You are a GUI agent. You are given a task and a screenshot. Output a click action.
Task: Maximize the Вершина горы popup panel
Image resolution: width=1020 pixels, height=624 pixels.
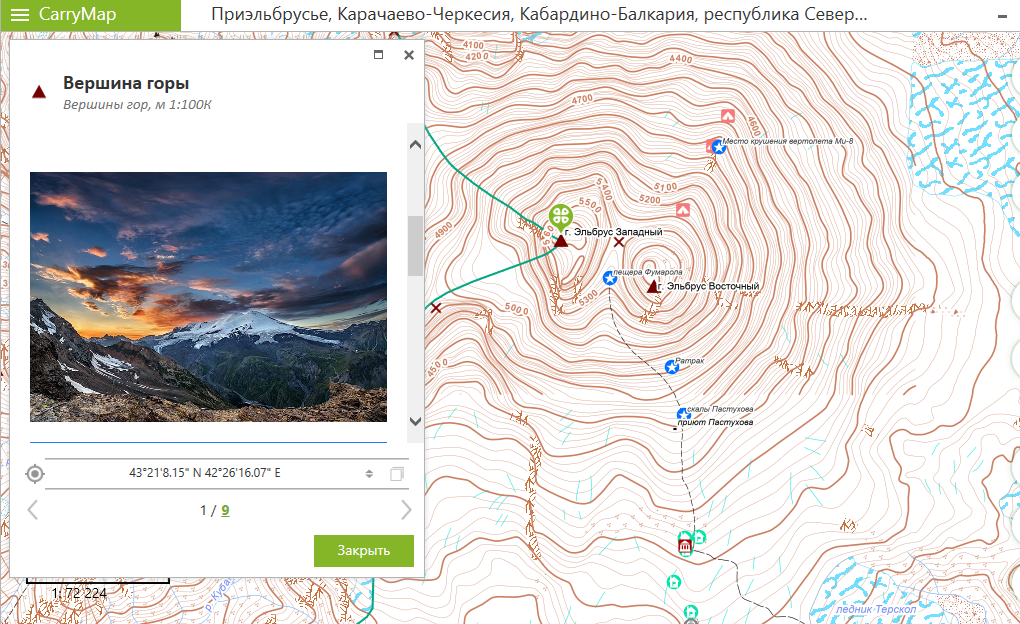[378, 55]
